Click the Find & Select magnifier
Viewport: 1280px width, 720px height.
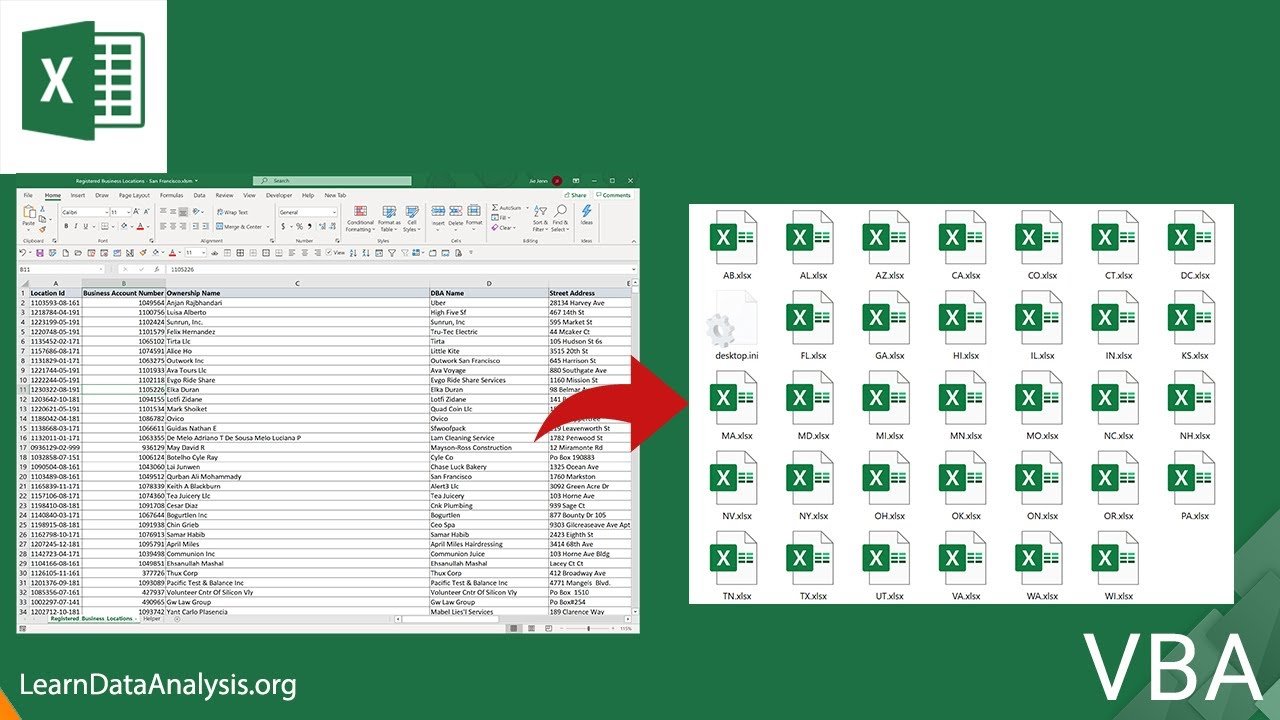point(560,213)
